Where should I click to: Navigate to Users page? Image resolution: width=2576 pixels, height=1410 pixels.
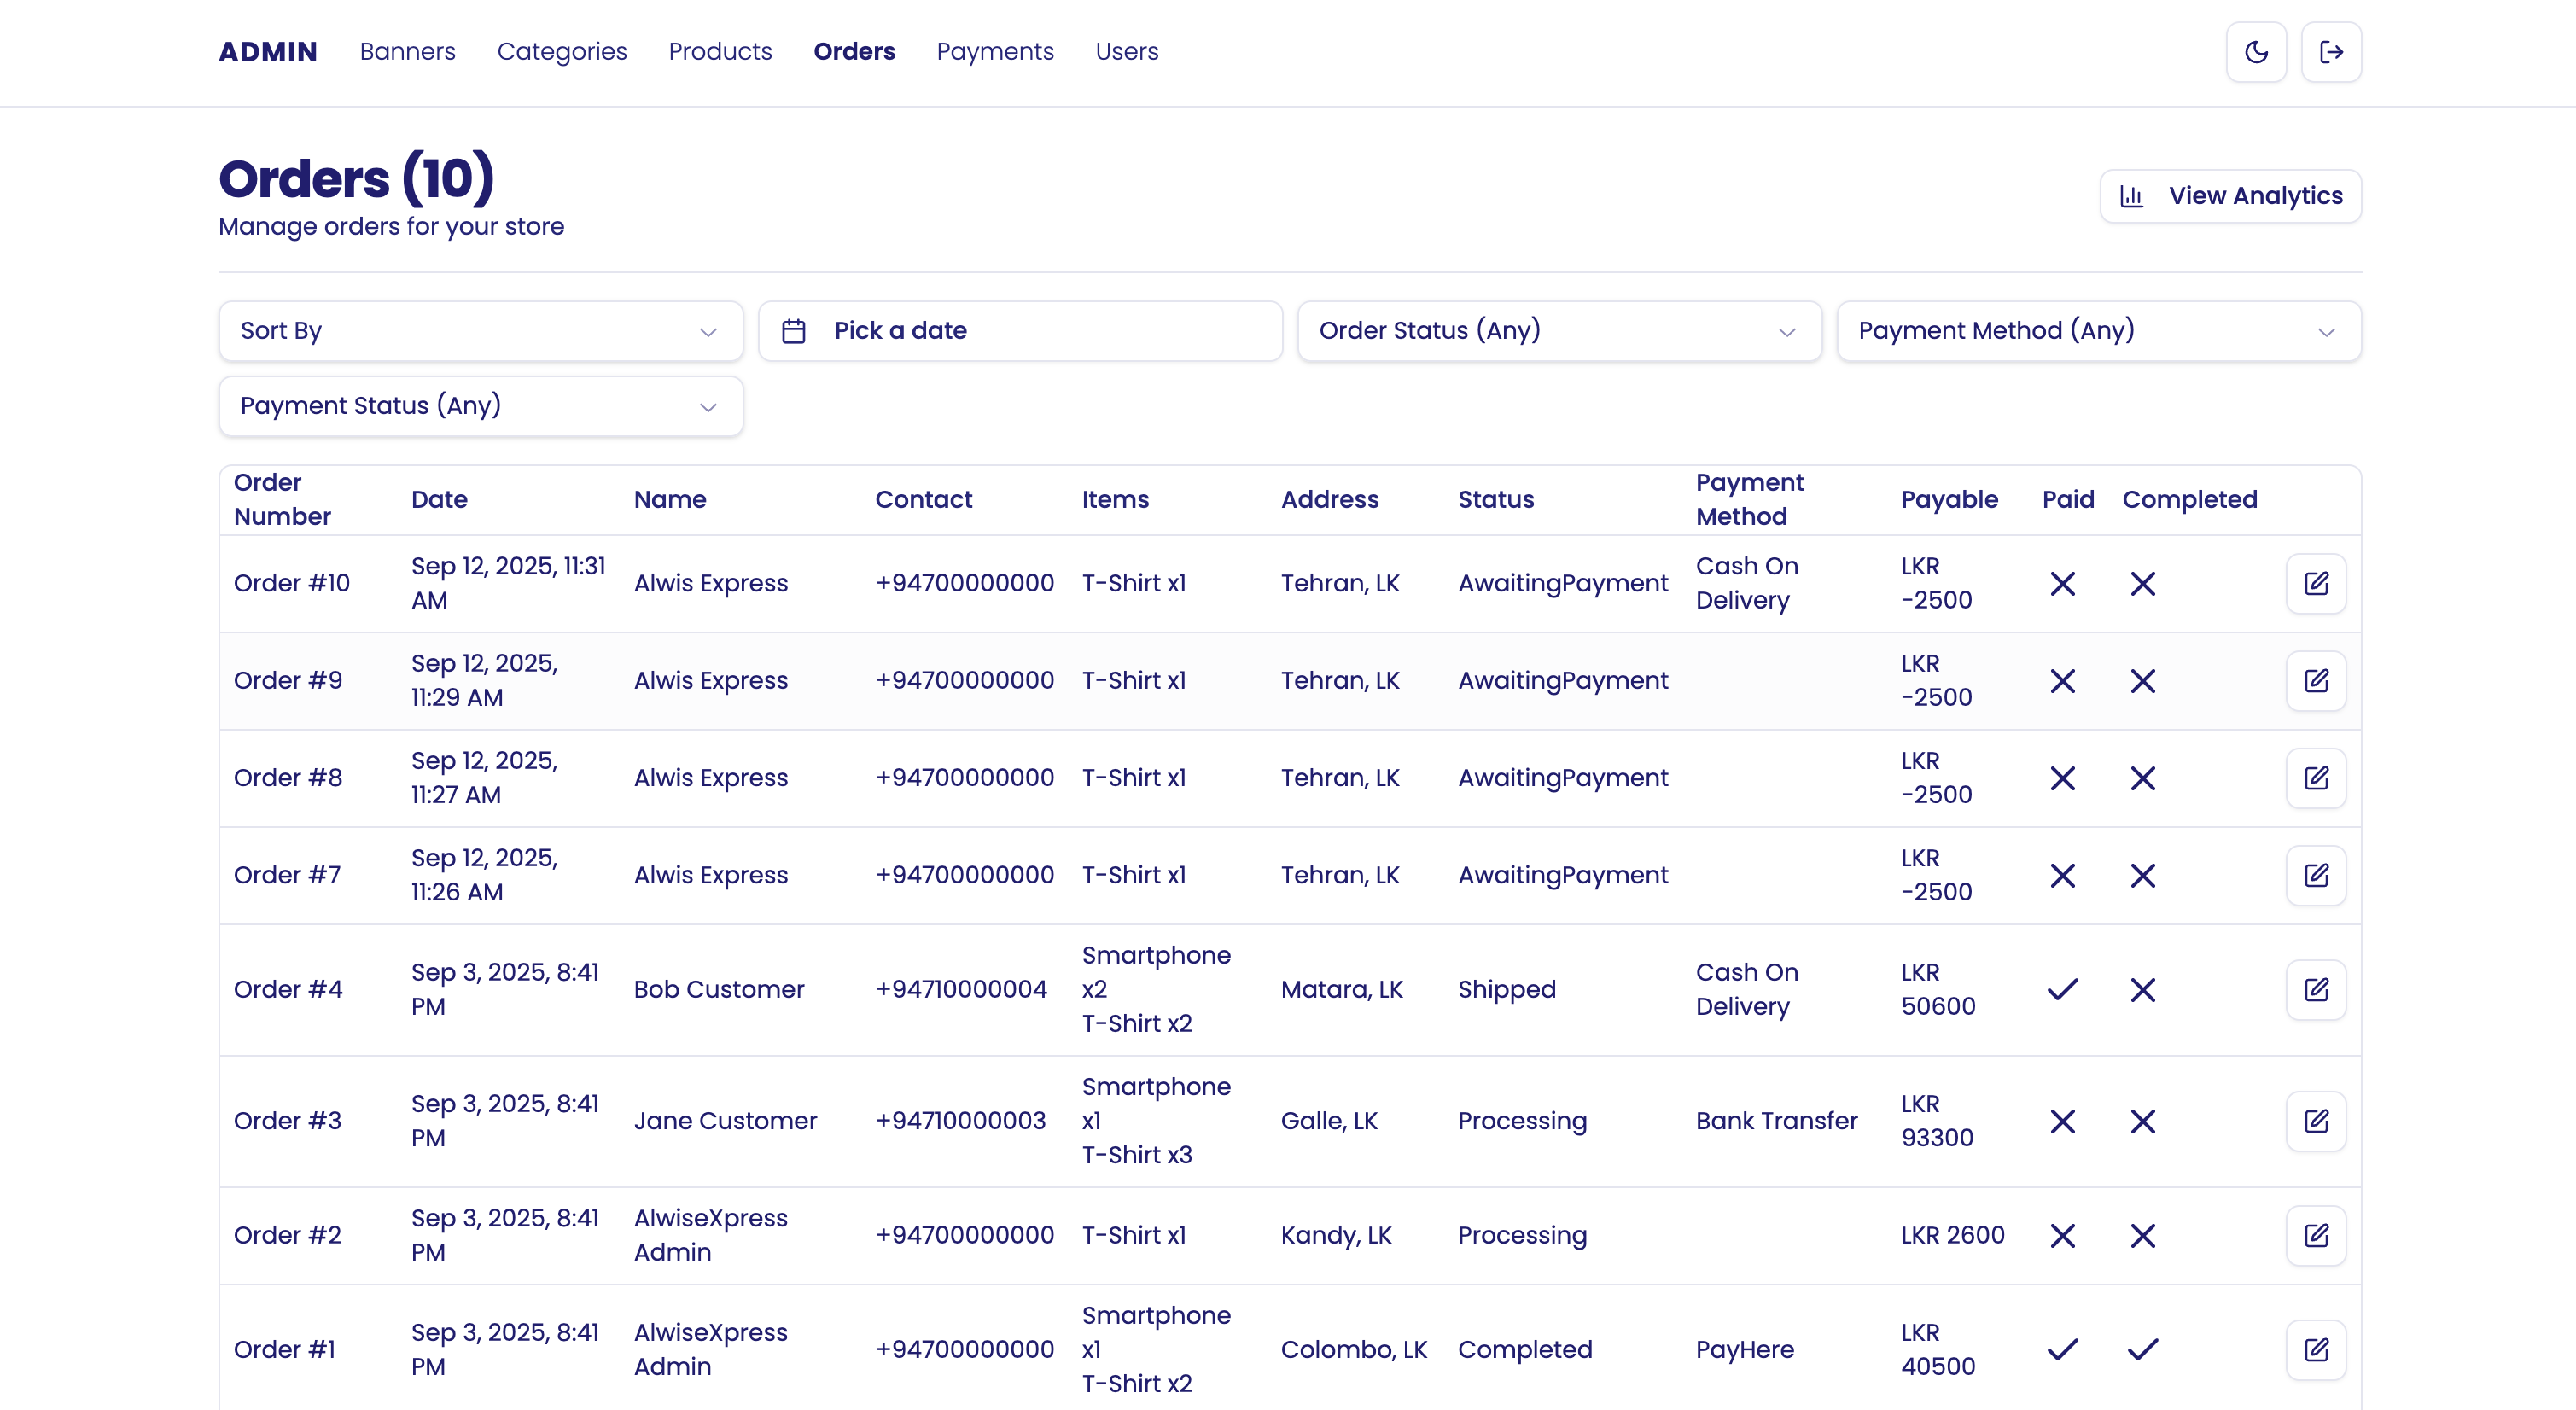[1126, 51]
